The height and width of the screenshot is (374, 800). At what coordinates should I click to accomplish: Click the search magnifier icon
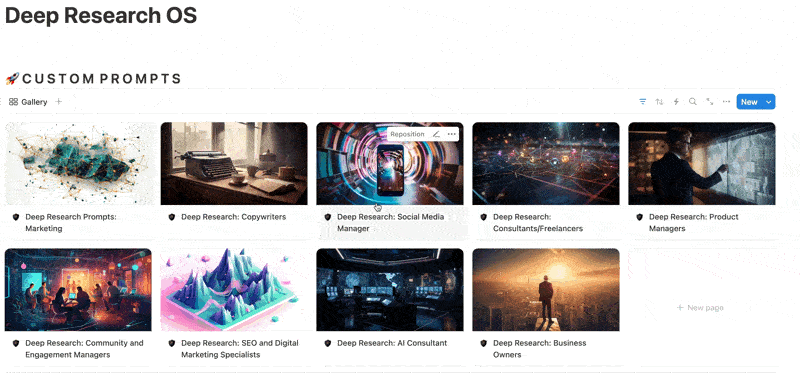tap(692, 102)
